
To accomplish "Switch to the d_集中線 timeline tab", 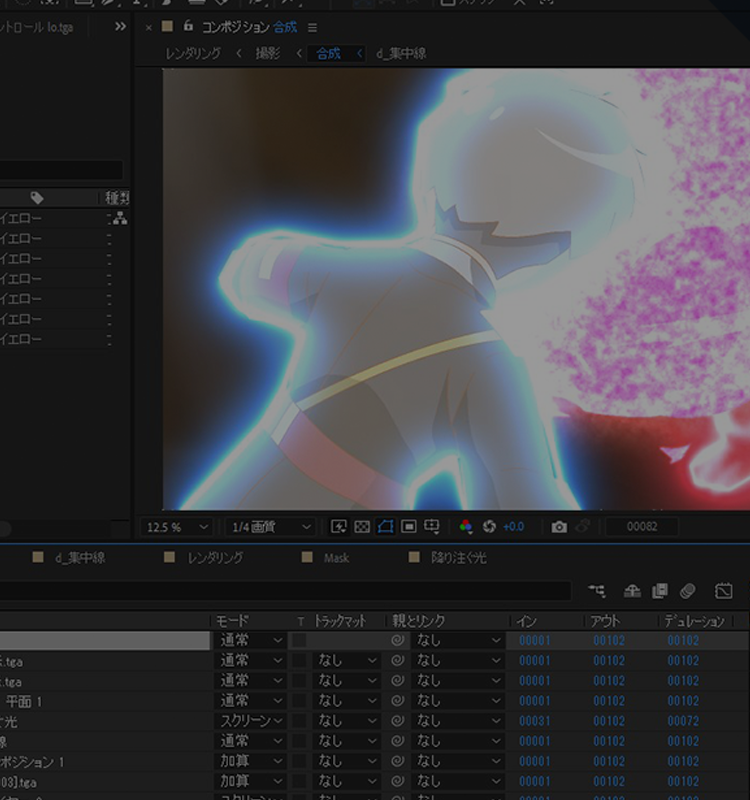I will coord(80,558).
